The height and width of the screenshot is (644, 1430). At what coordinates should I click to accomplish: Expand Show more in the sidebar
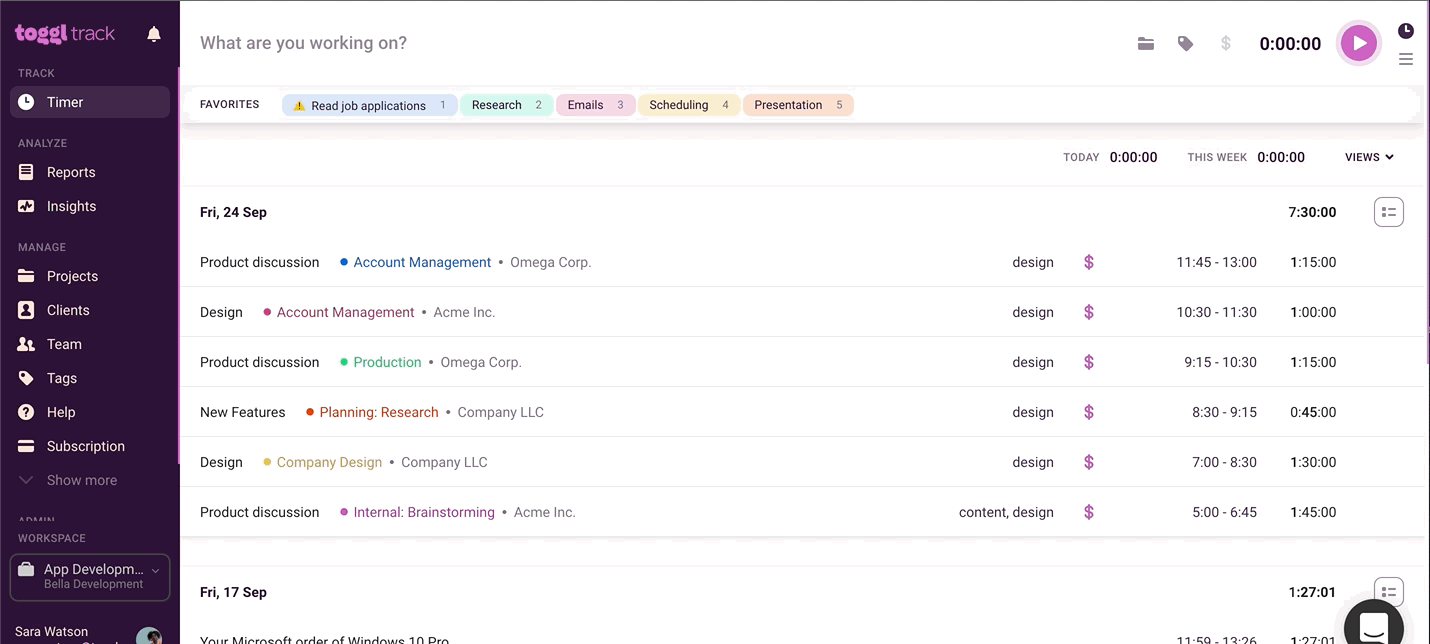pyautogui.click(x=81, y=480)
